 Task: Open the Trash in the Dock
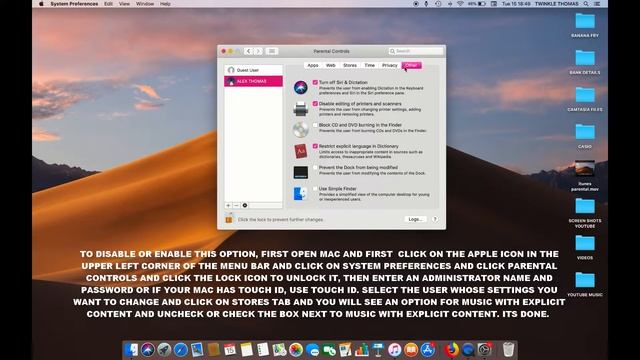[508, 350]
